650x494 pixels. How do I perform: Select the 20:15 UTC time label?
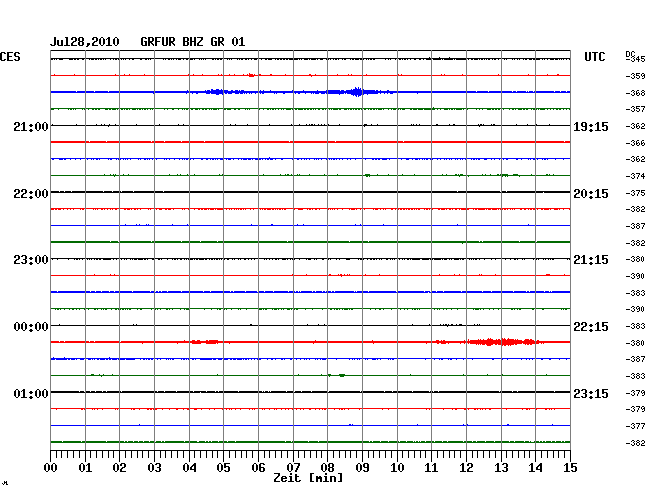591,194
